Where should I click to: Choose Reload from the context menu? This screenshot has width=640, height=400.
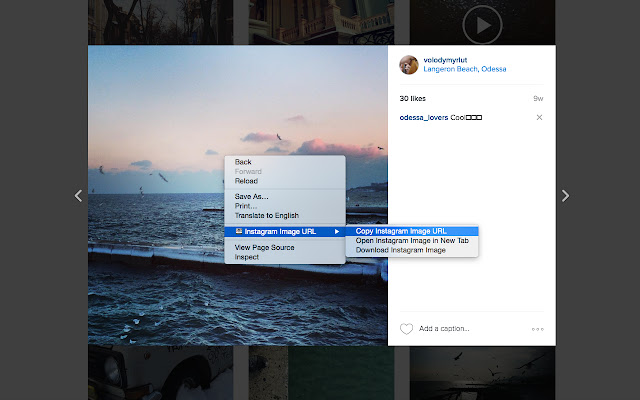(x=246, y=181)
